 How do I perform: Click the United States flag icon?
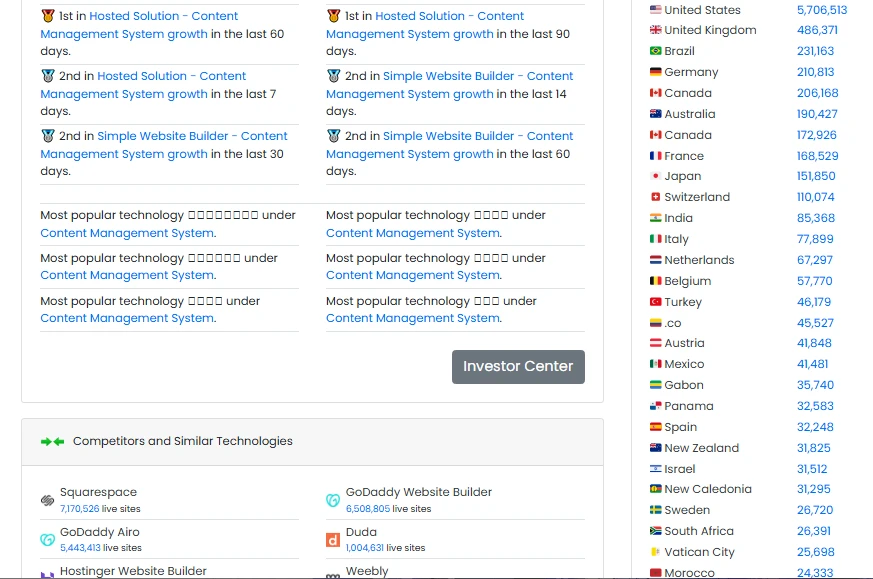tap(655, 10)
